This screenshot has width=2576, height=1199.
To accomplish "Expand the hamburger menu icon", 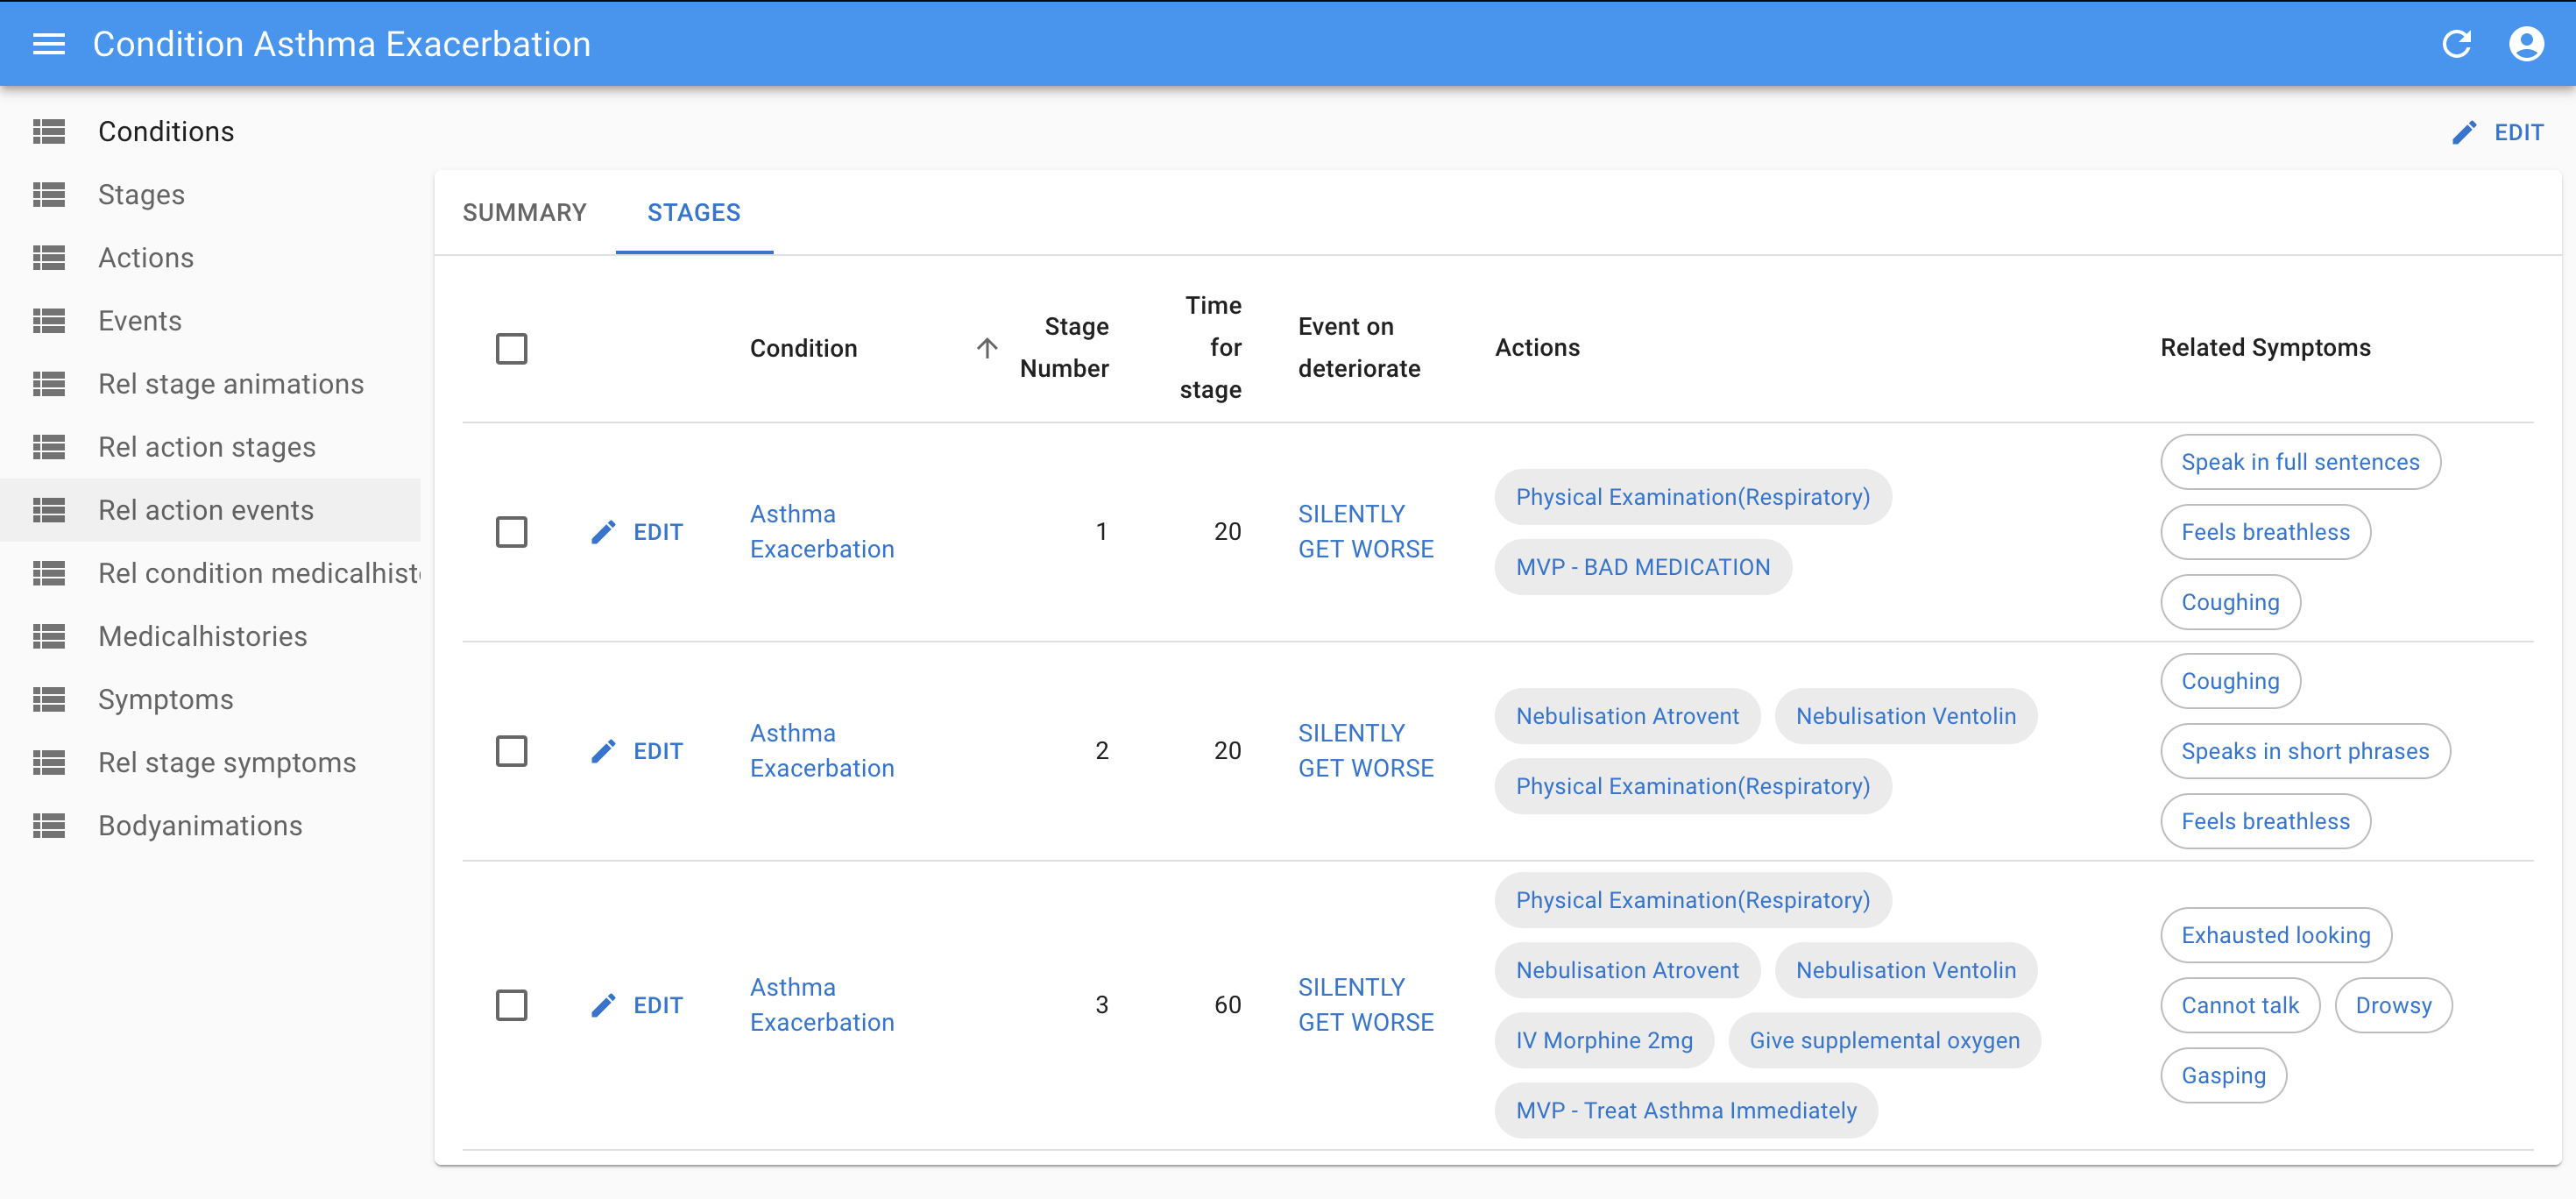I will [46, 45].
